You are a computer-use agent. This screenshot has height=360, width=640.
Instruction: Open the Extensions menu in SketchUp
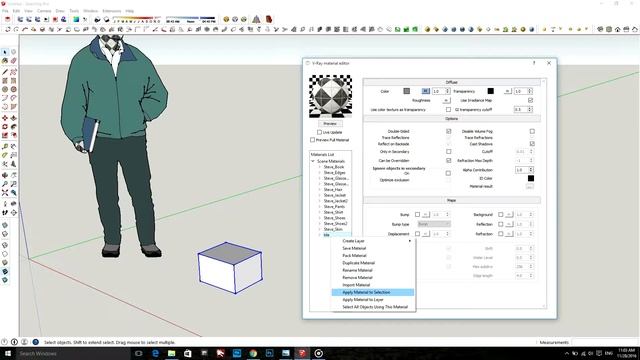[x=111, y=11]
